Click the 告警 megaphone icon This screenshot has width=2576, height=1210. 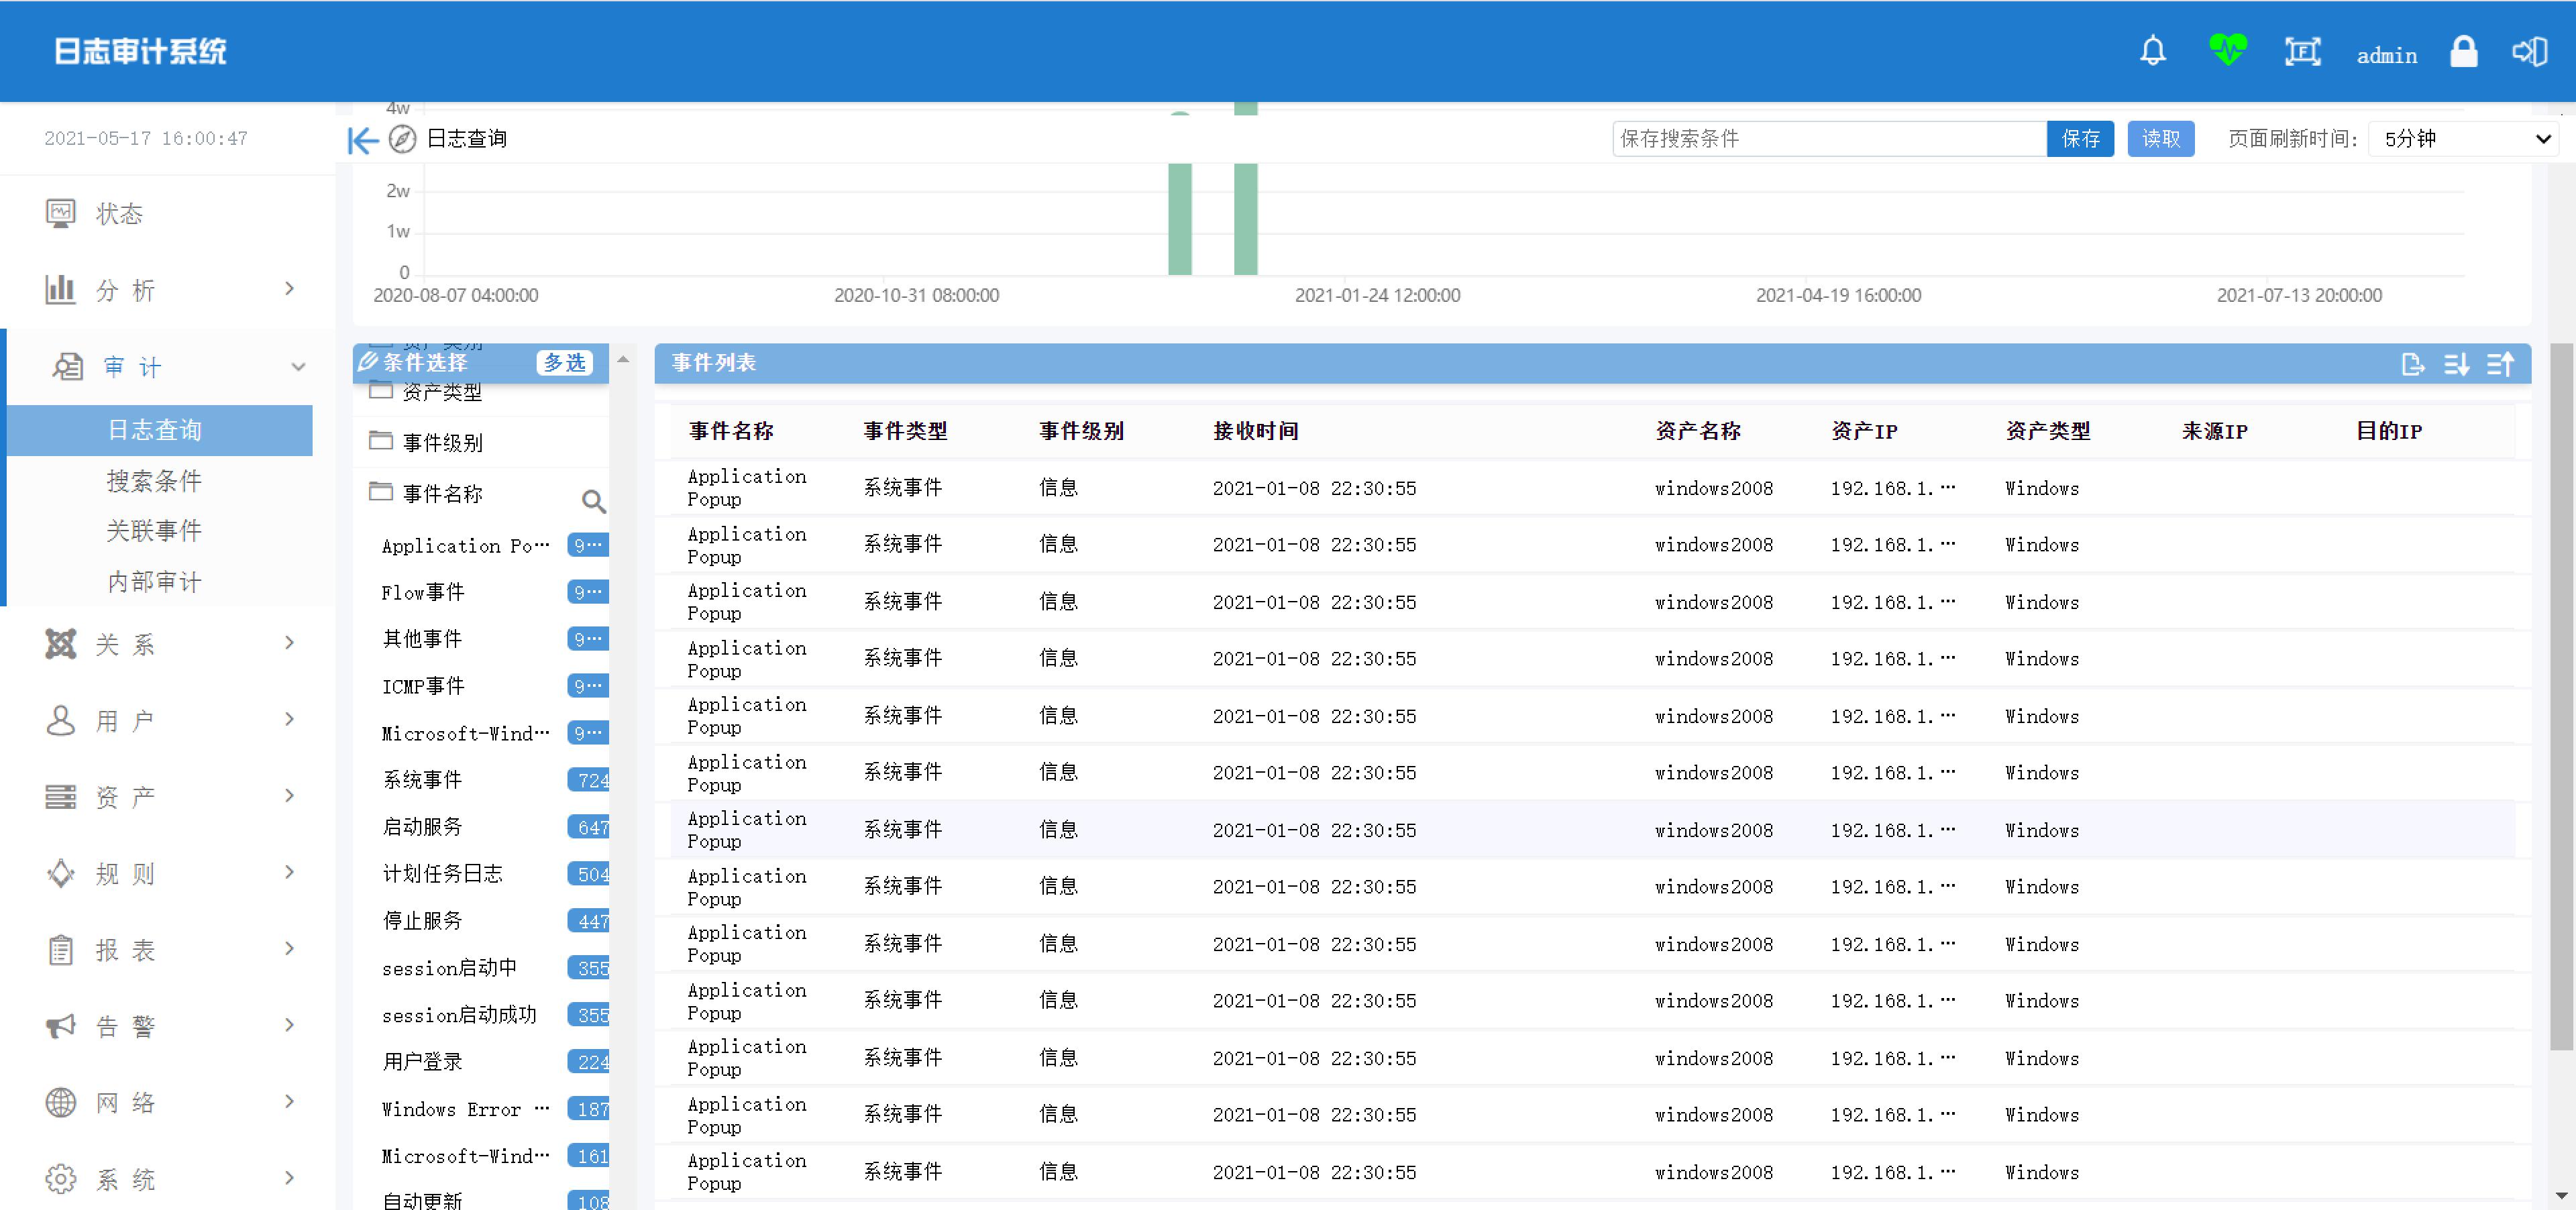tap(60, 1026)
